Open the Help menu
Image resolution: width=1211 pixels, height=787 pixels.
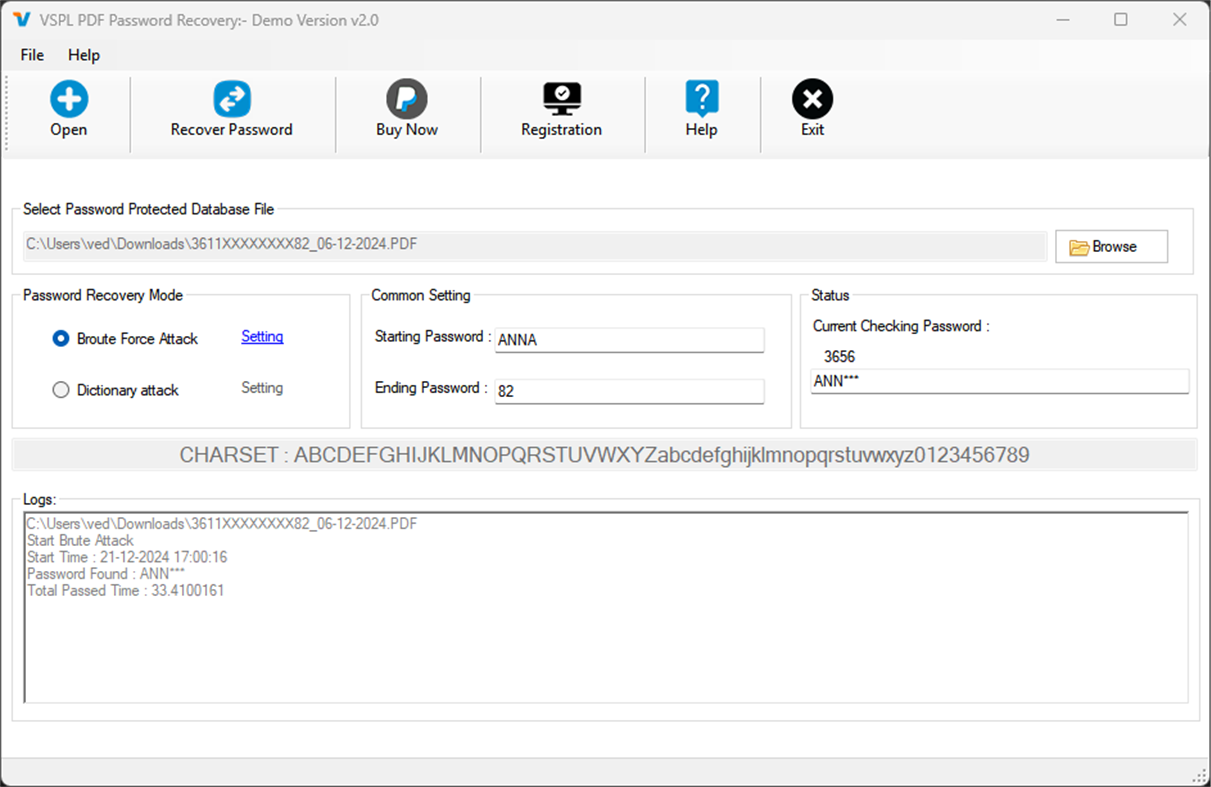pyautogui.click(x=83, y=55)
